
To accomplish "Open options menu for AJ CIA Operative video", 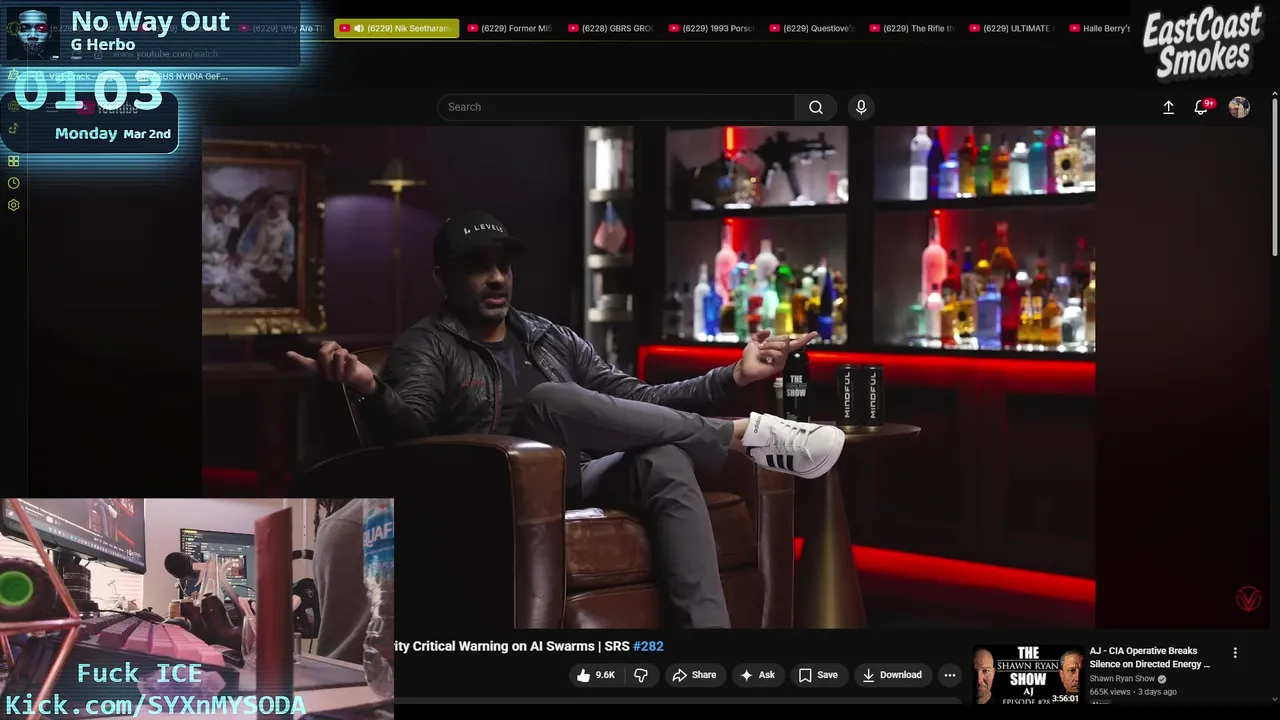I will (x=1235, y=652).
